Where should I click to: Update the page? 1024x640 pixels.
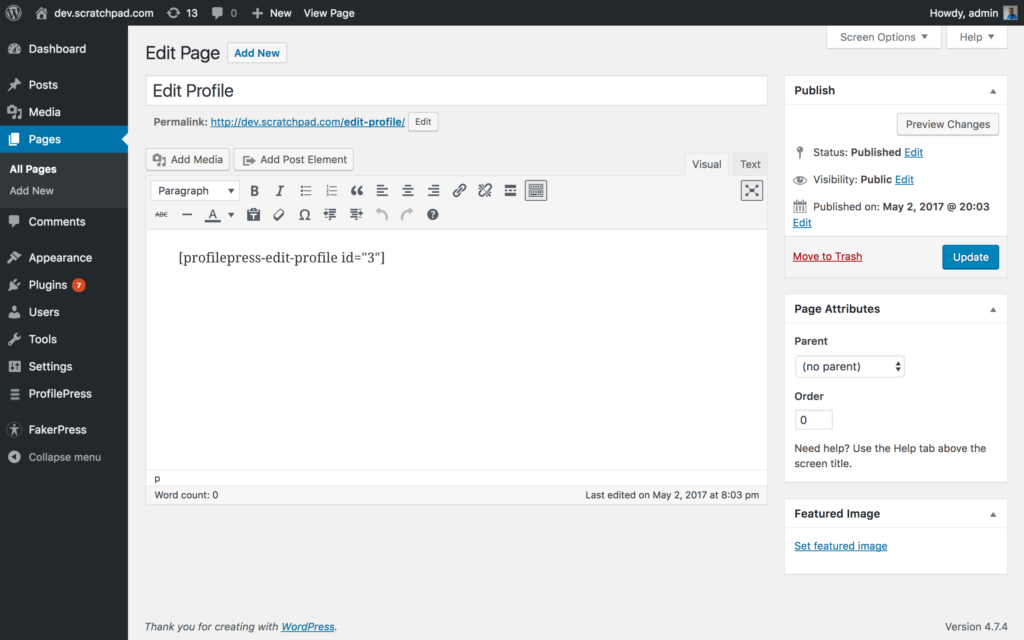point(970,256)
